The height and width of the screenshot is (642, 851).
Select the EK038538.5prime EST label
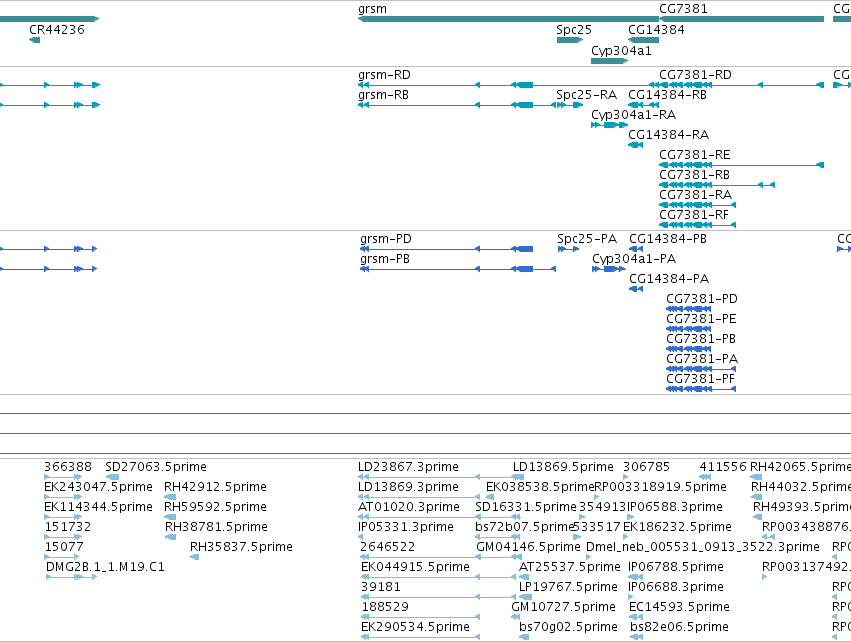pyautogui.click(x=541, y=487)
